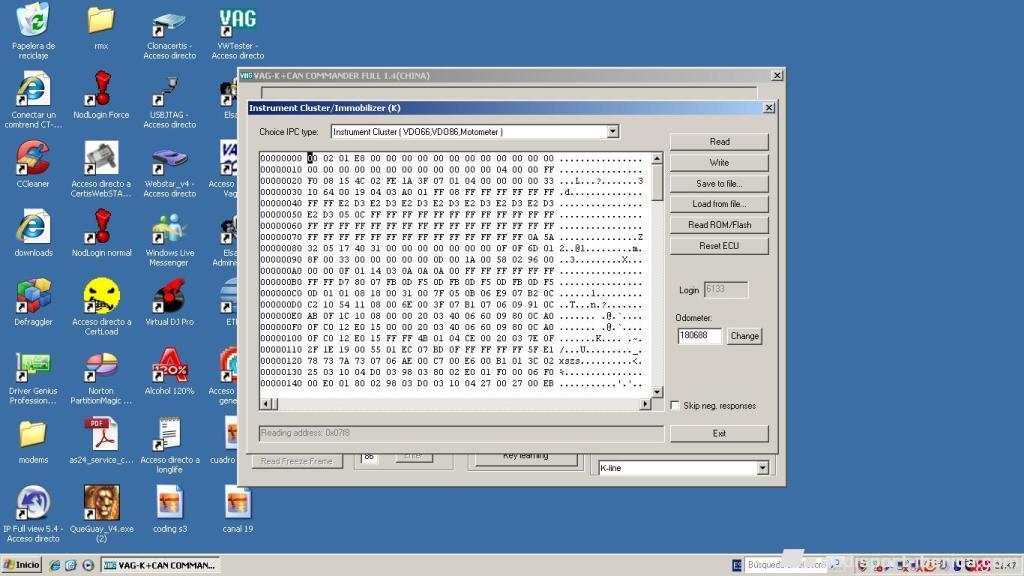Click the Change odometer button
The height and width of the screenshot is (576, 1024).
[744, 336]
